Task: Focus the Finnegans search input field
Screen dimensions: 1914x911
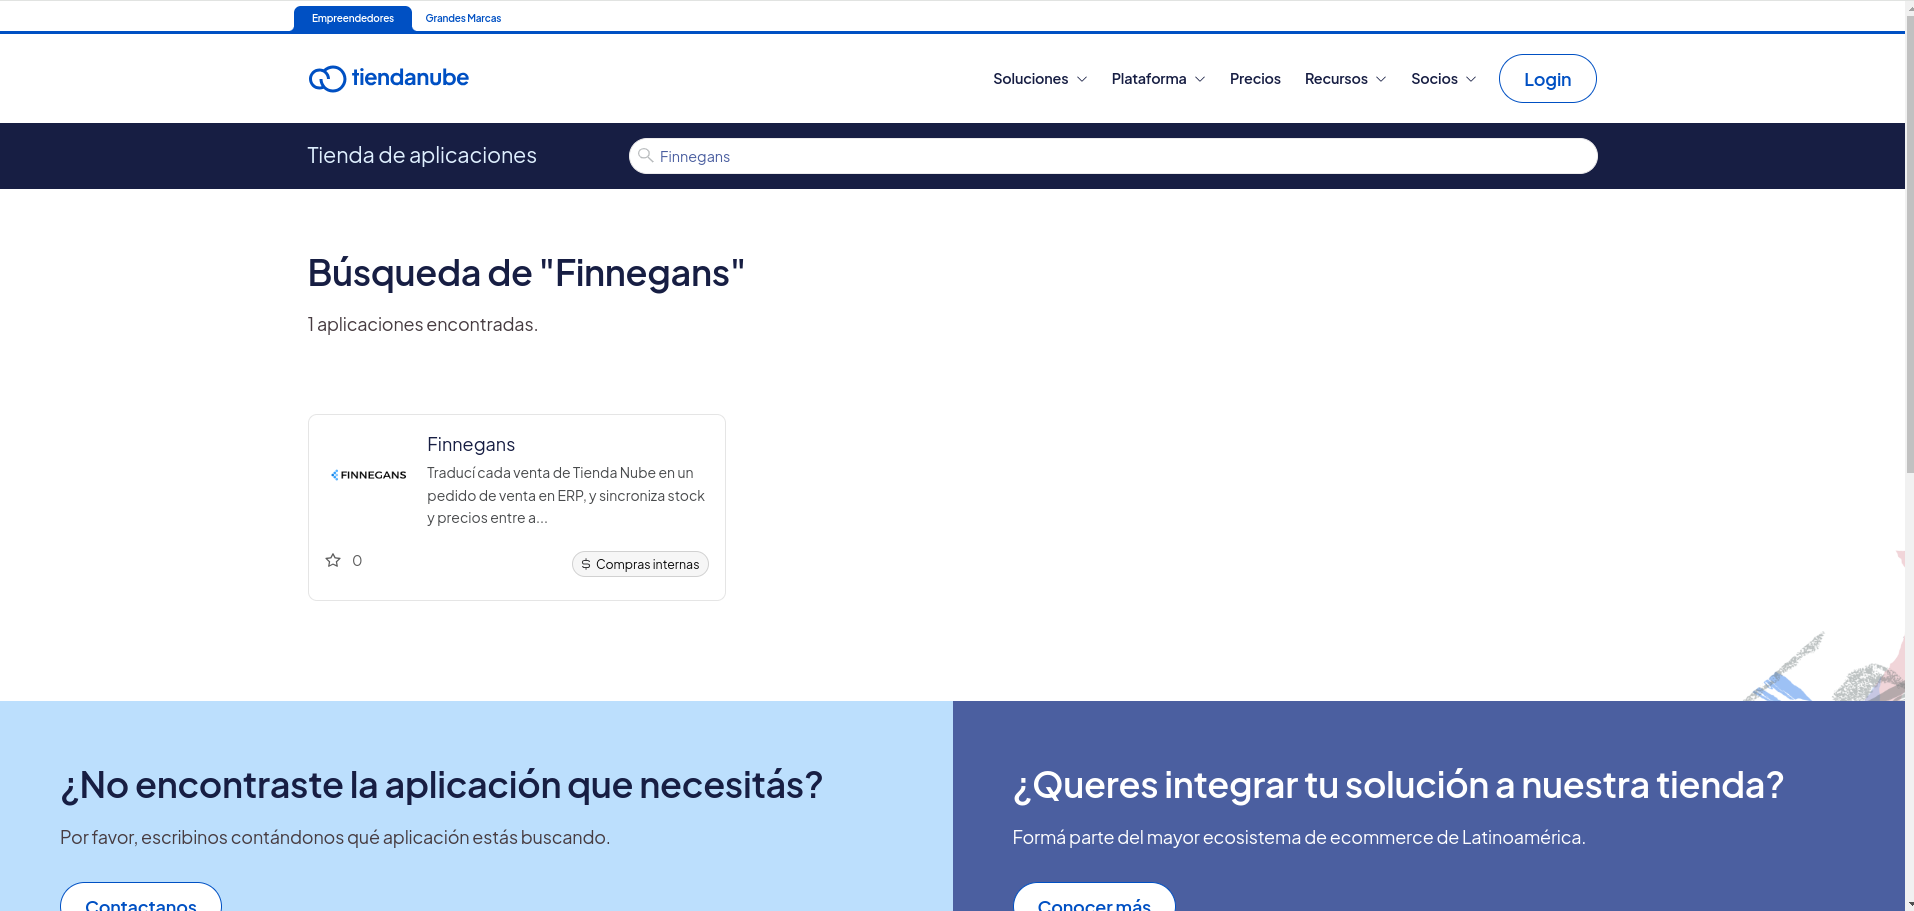Action: [1113, 156]
